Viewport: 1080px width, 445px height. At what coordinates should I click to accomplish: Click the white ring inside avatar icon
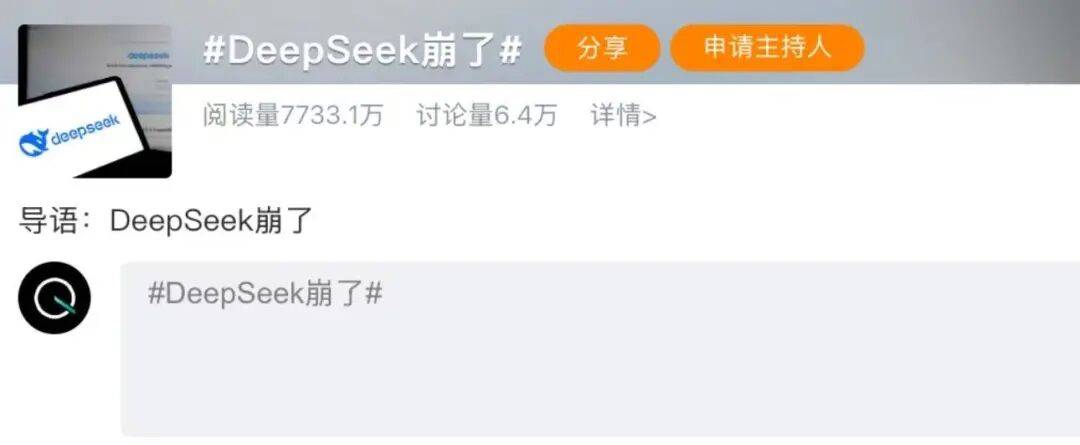point(54,298)
